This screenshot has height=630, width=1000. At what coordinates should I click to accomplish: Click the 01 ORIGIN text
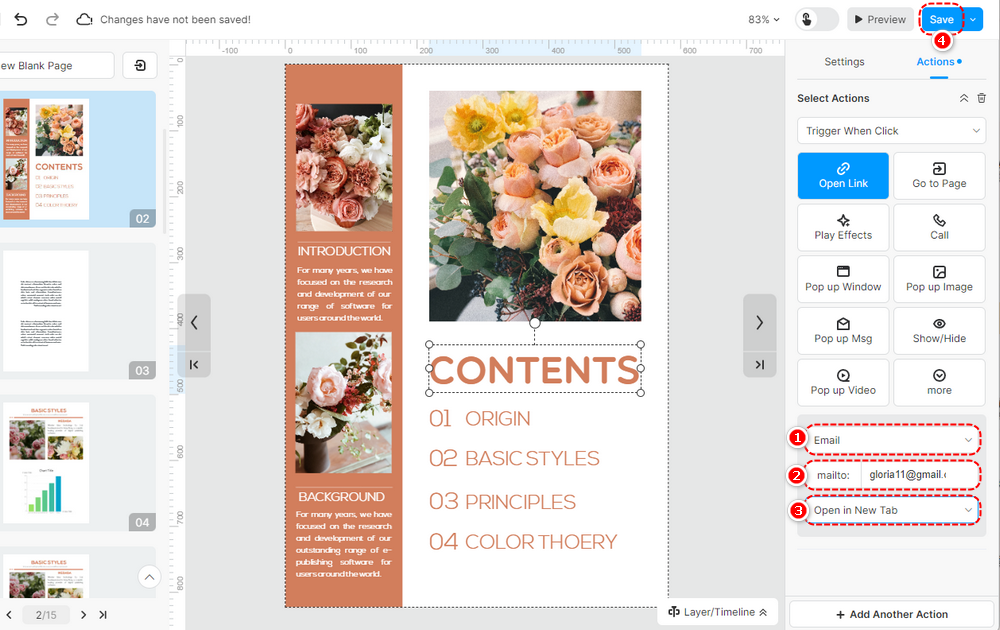[x=480, y=418]
